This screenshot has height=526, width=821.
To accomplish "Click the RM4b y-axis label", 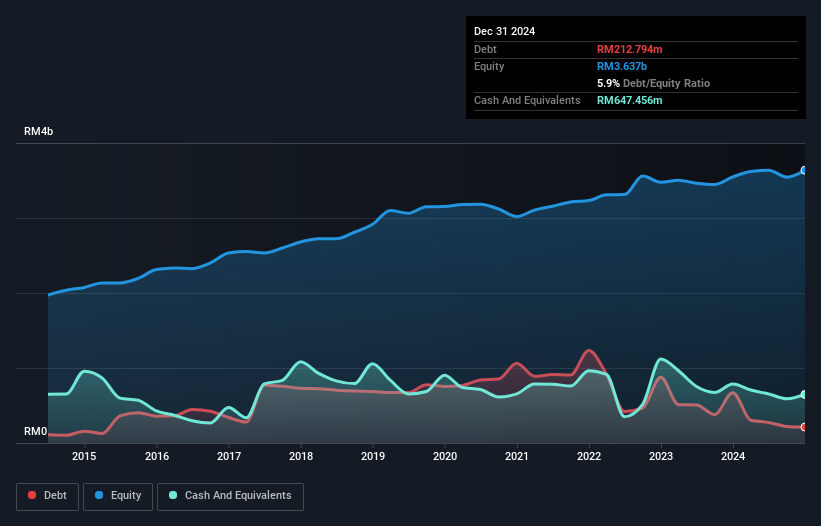I will (x=38, y=131).
